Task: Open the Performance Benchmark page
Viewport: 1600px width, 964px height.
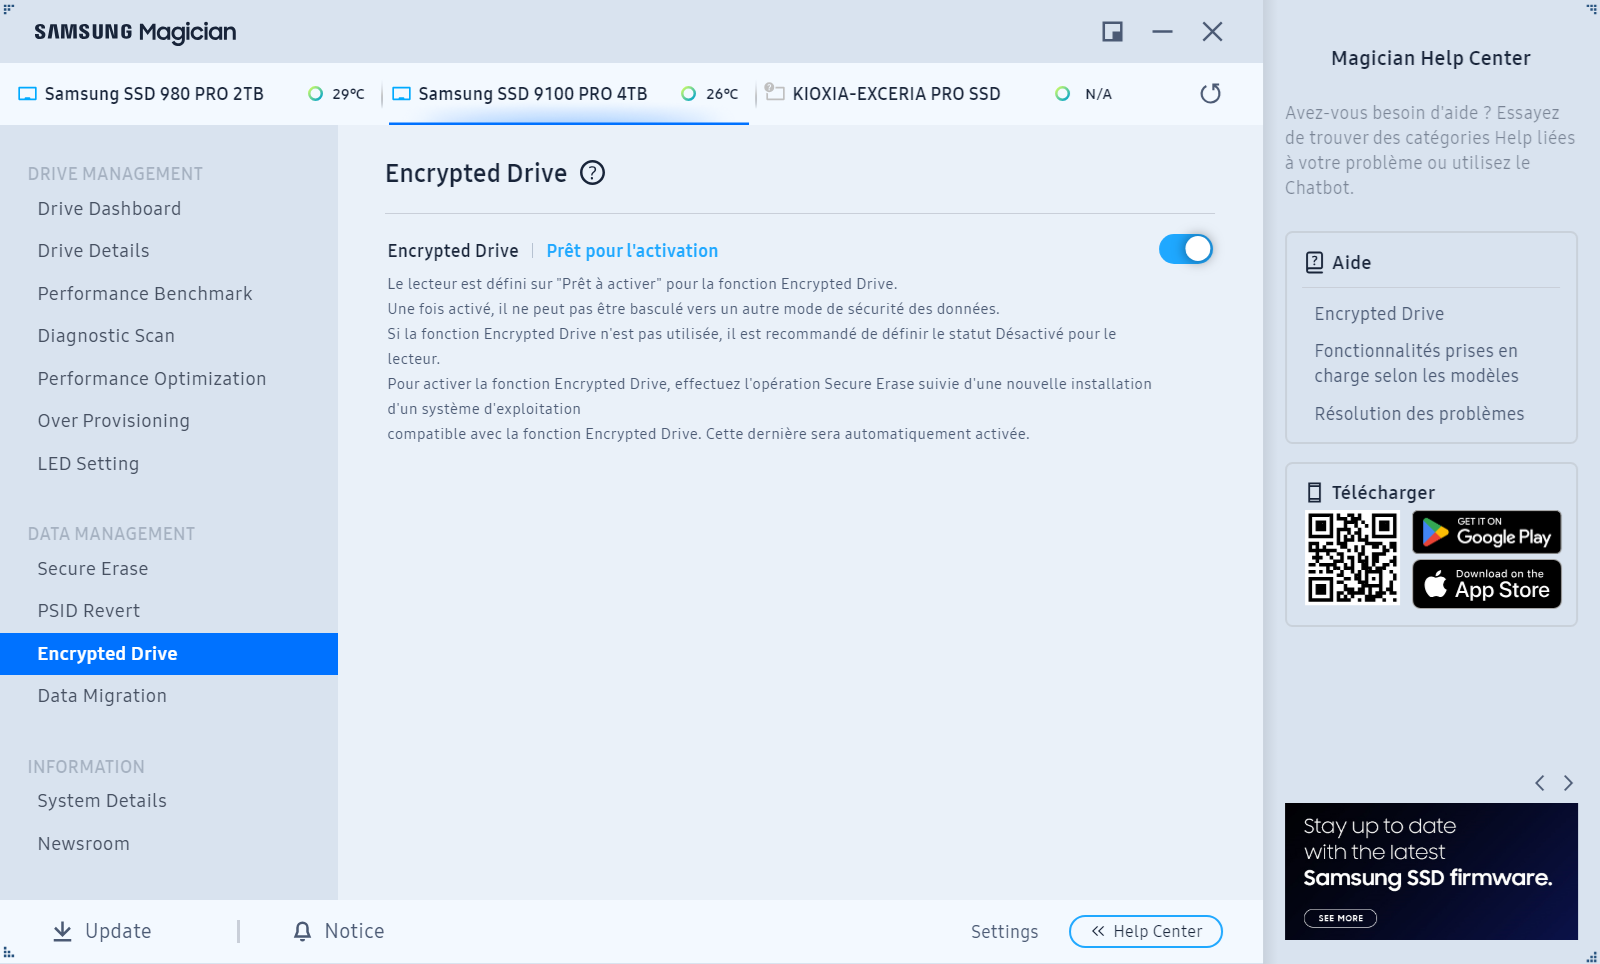Action: tap(145, 294)
